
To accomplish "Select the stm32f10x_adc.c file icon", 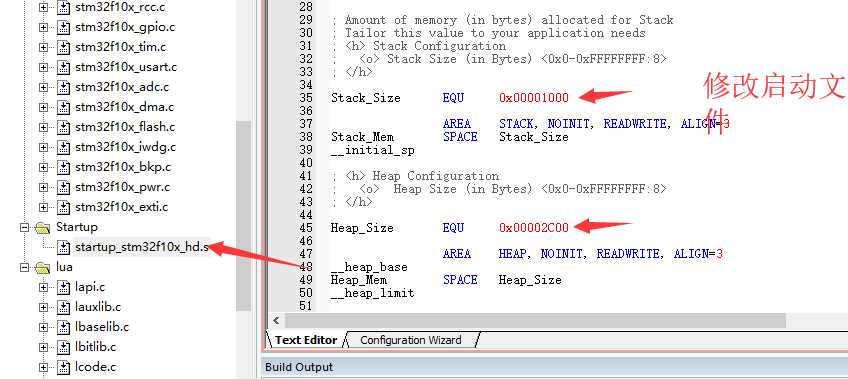I will pos(64,88).
